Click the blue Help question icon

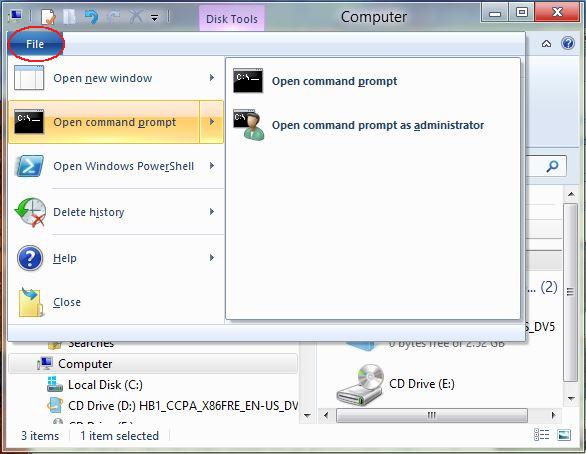pos(568,43)
